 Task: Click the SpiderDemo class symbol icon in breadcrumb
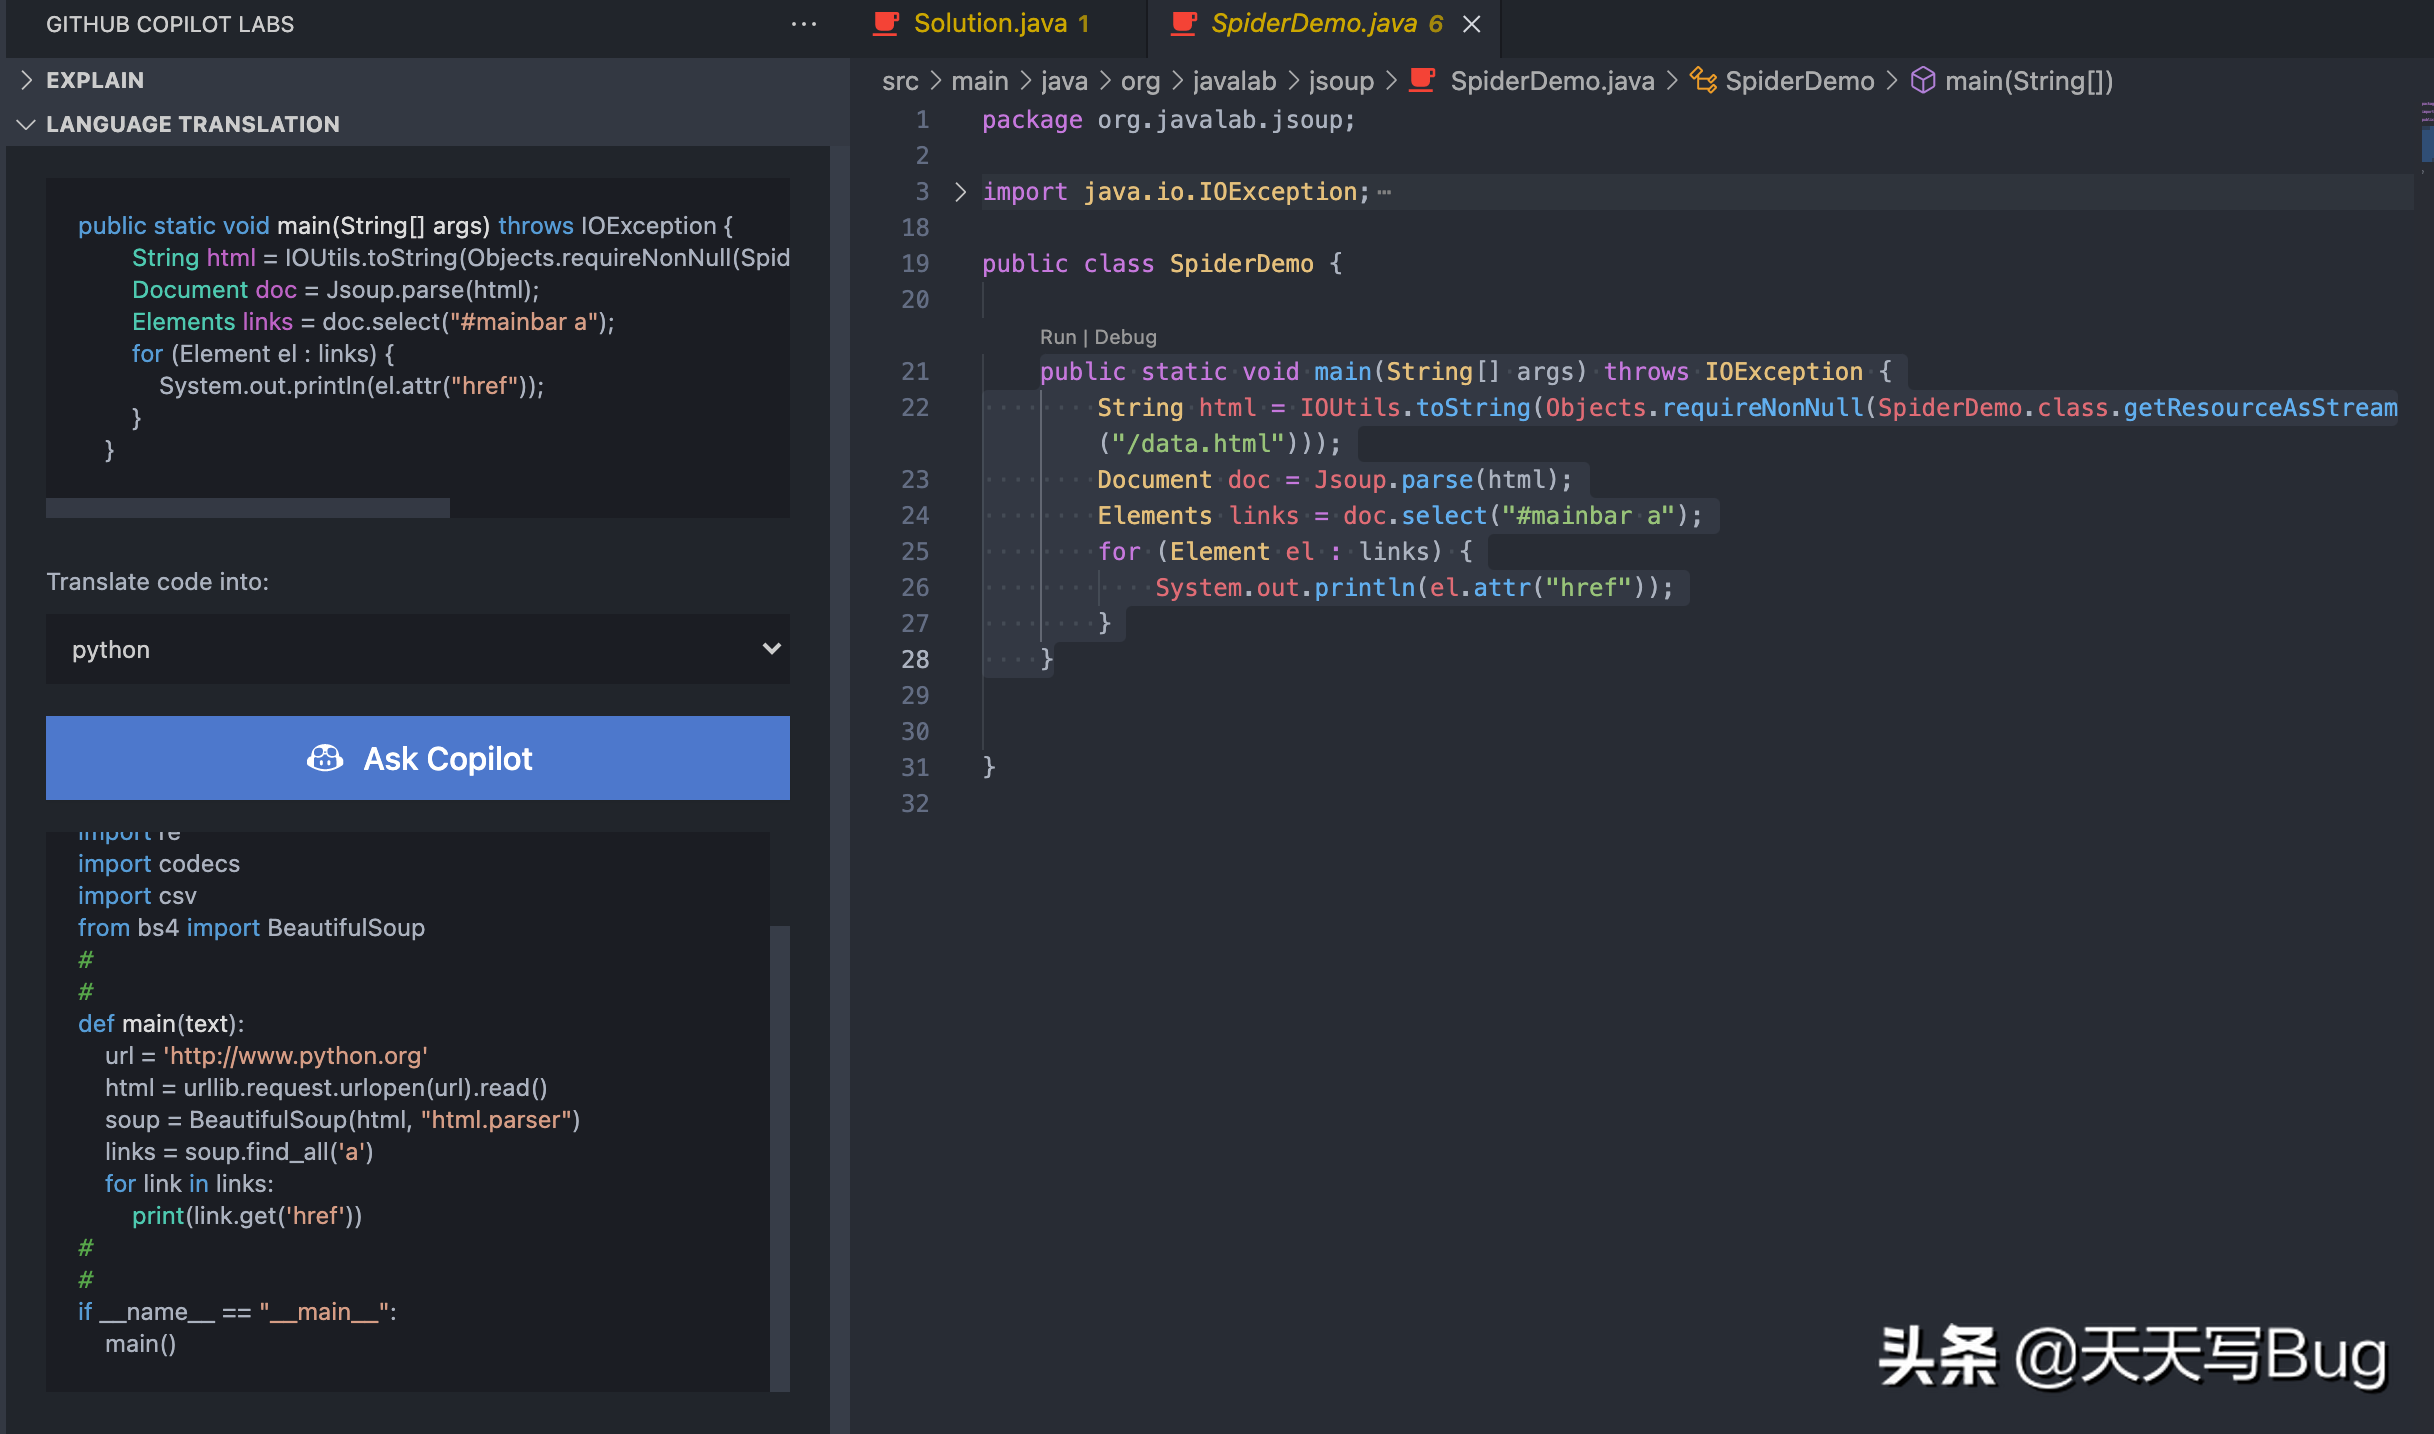(x=1703, y=81)
